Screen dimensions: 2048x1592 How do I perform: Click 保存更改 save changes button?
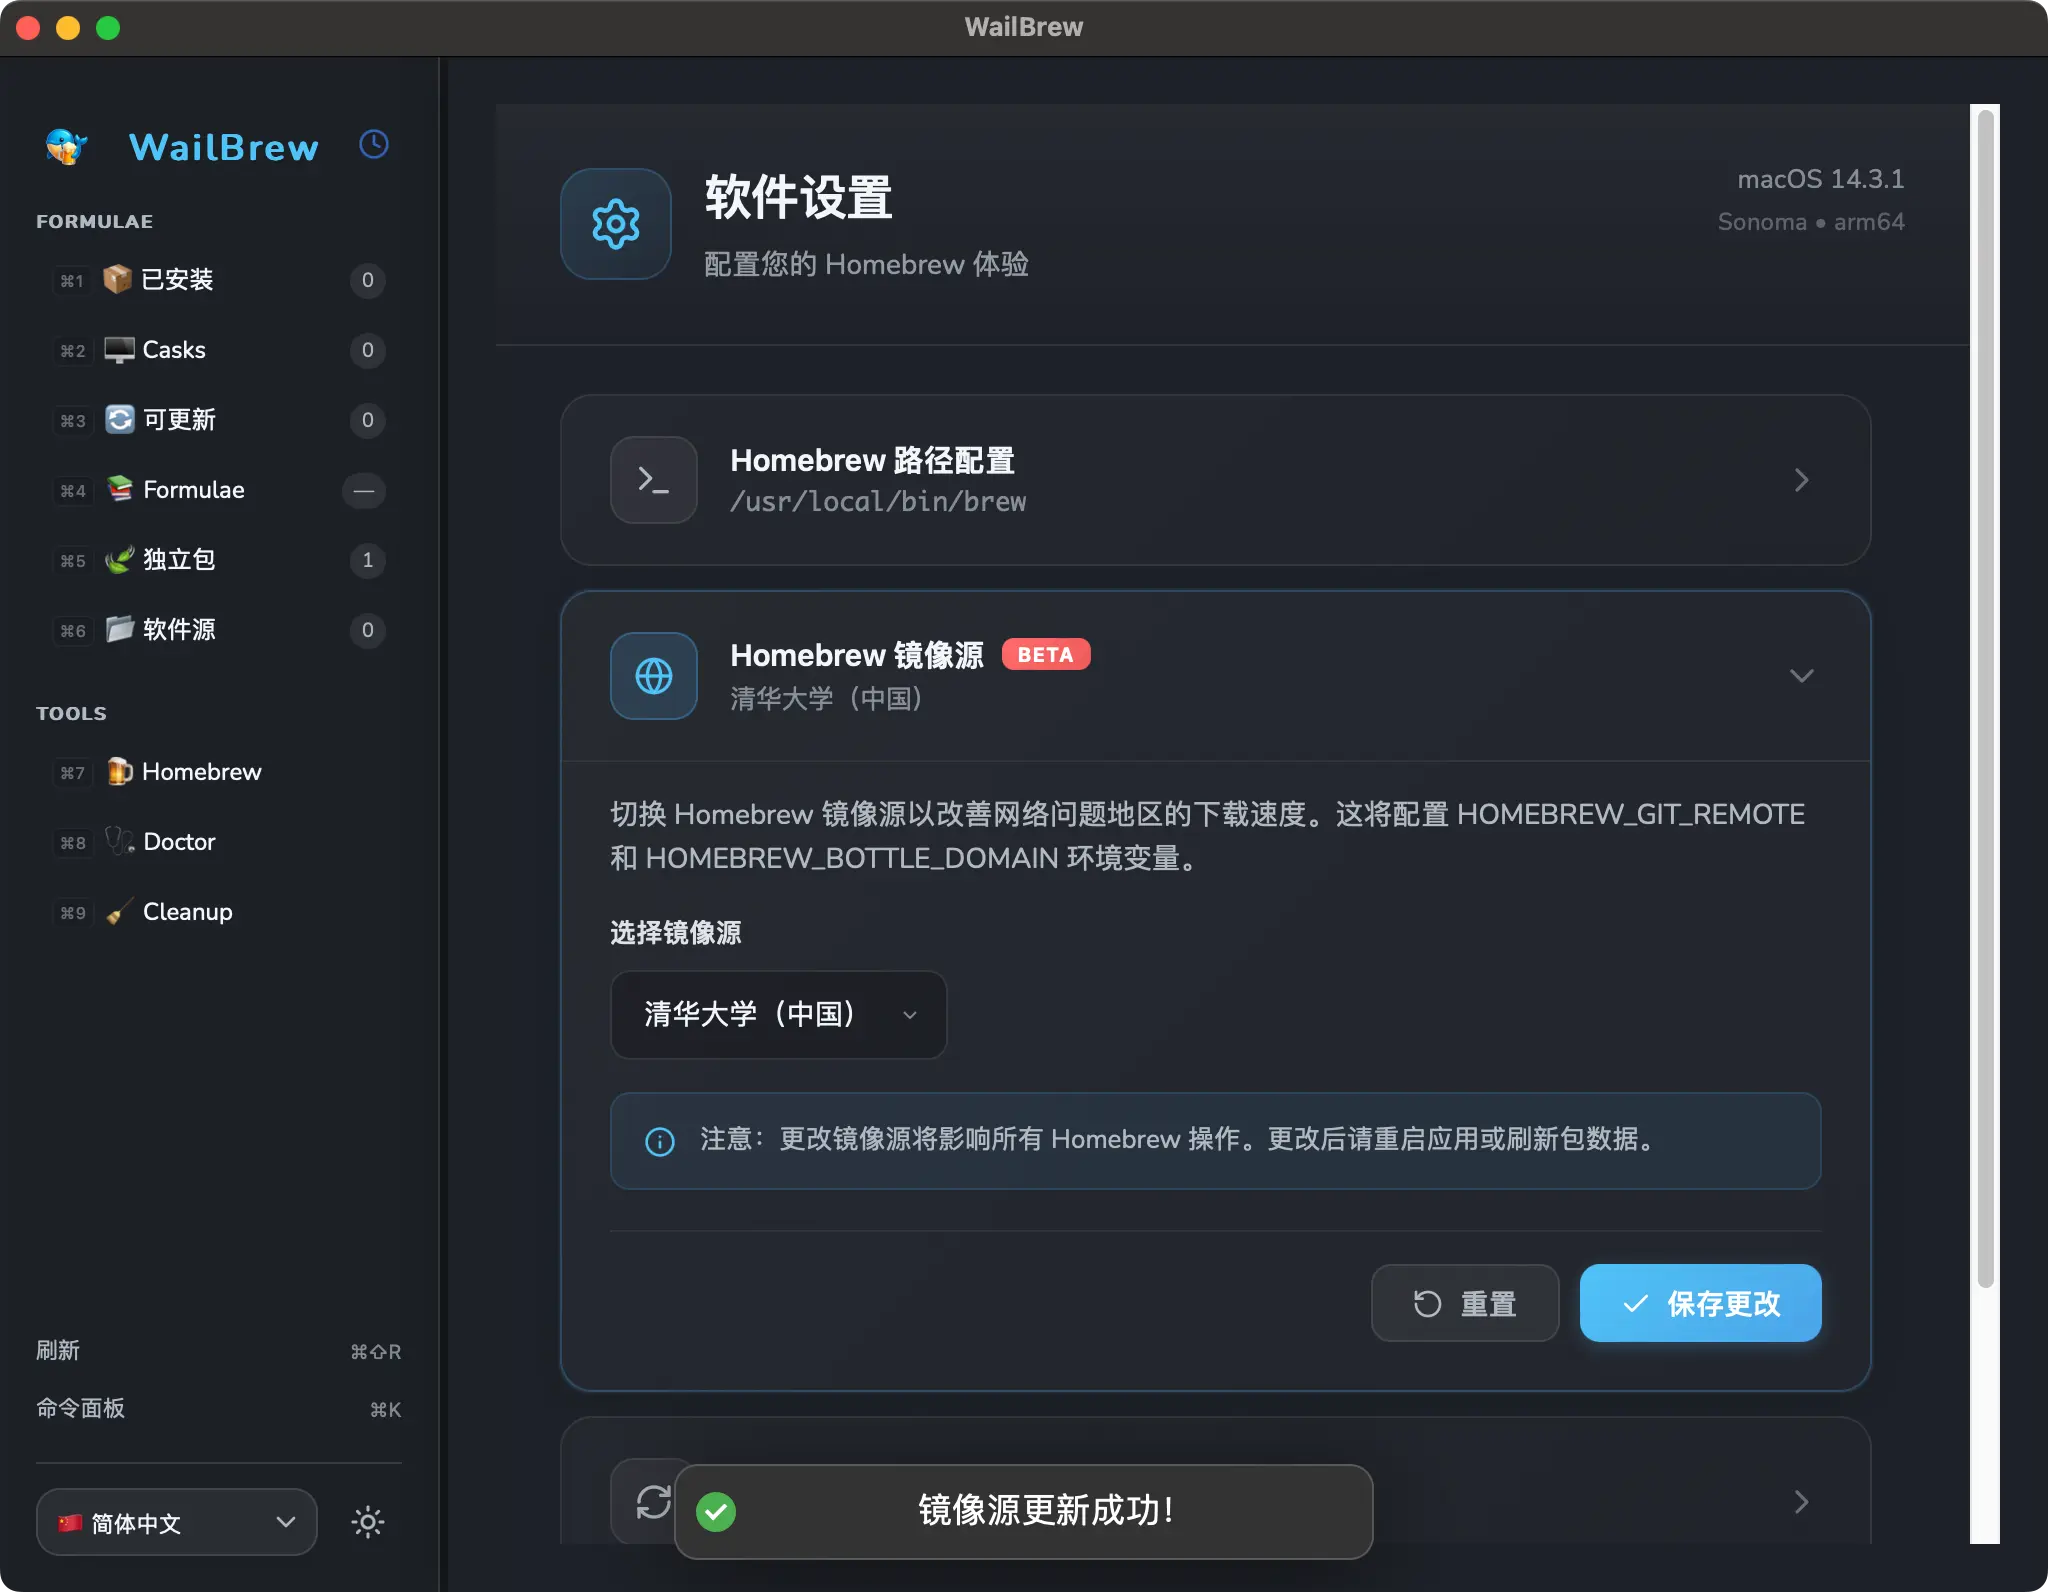tap(1700, 1303)
